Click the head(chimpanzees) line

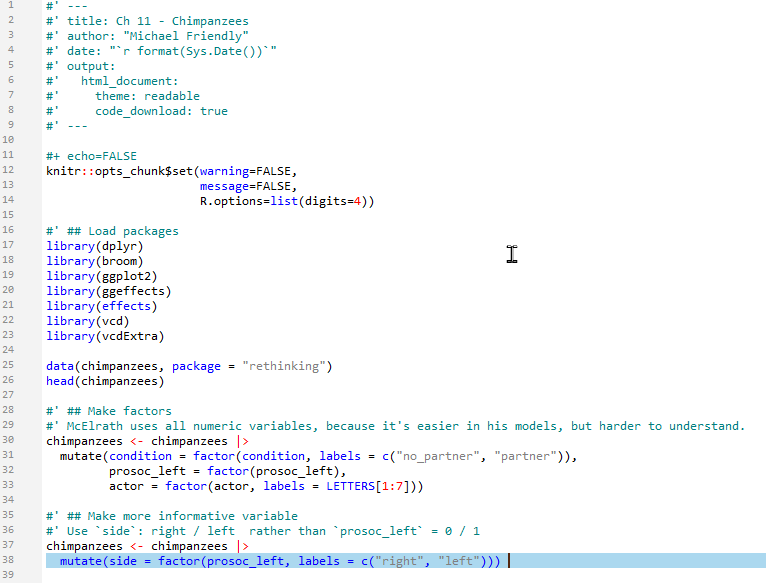click(x=105, y=381)
